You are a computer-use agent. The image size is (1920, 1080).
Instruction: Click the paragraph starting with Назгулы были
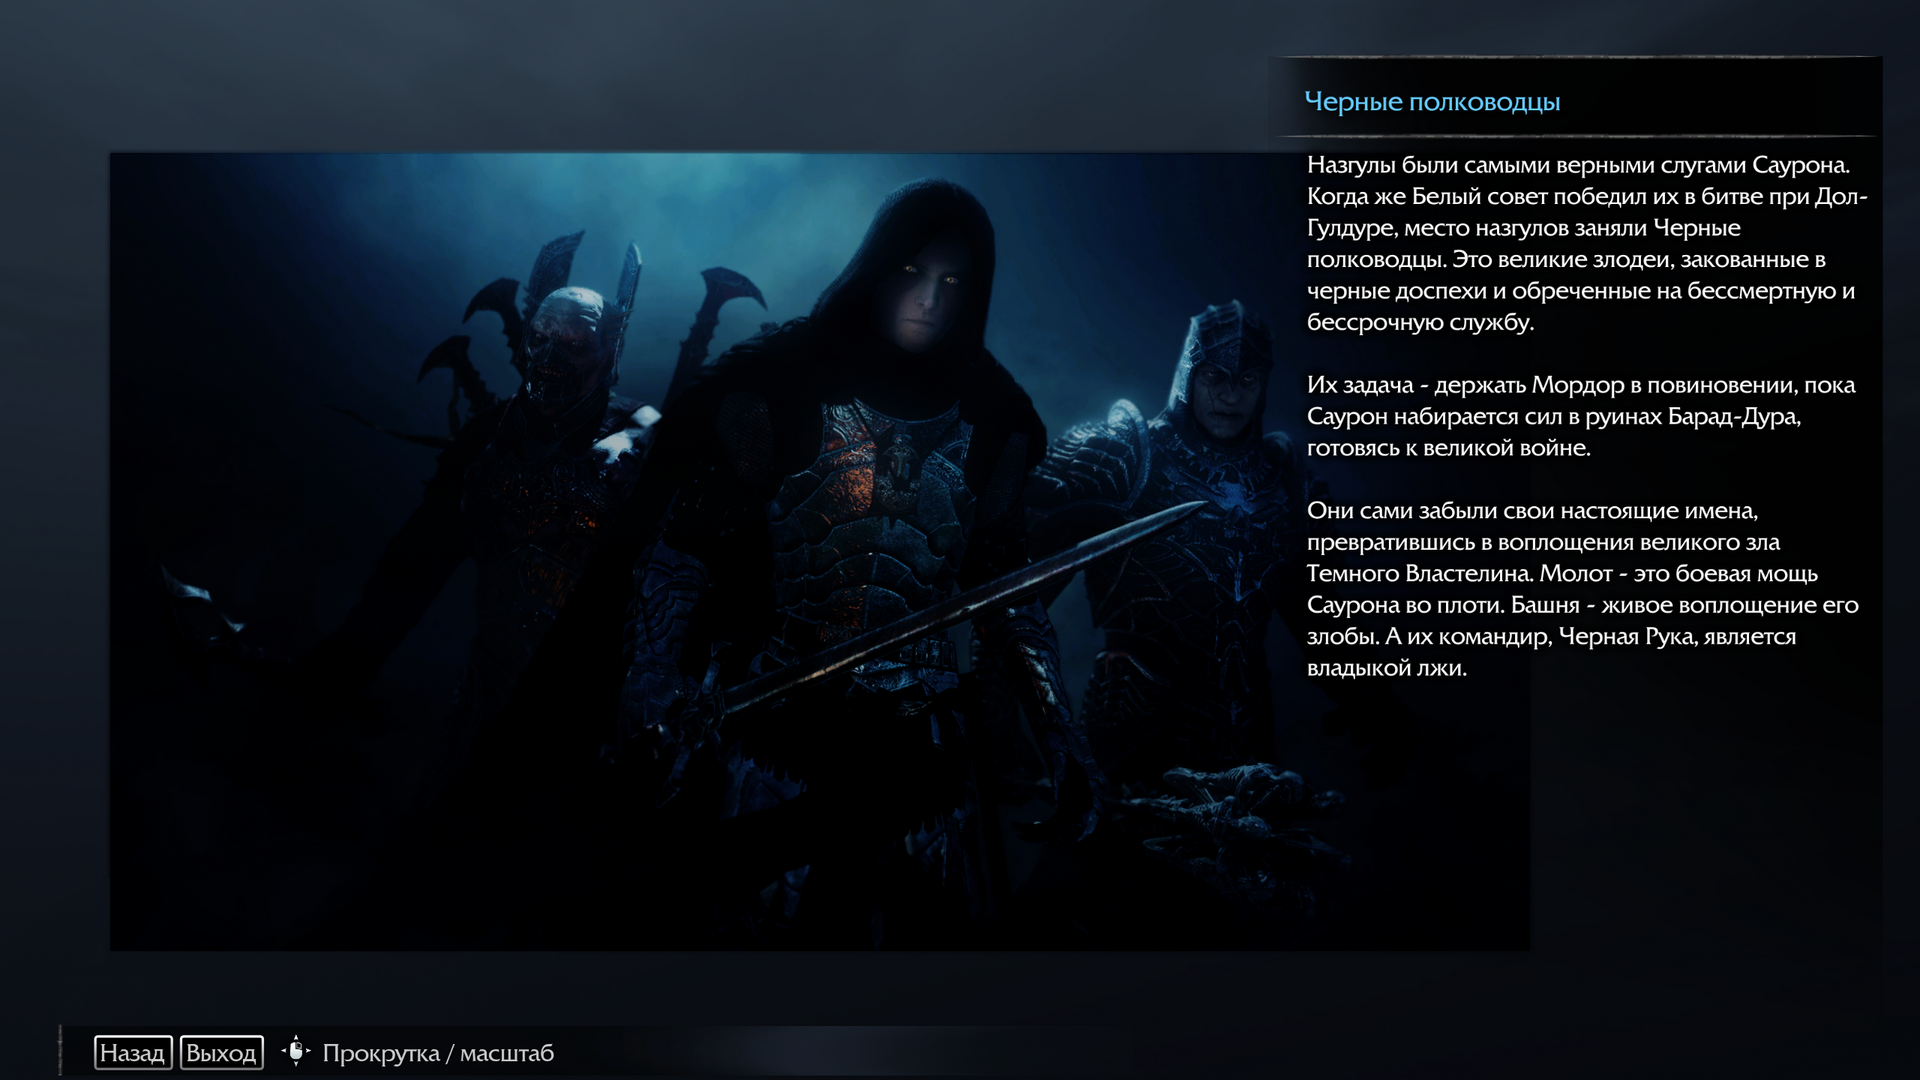(x=1585, y=243)
